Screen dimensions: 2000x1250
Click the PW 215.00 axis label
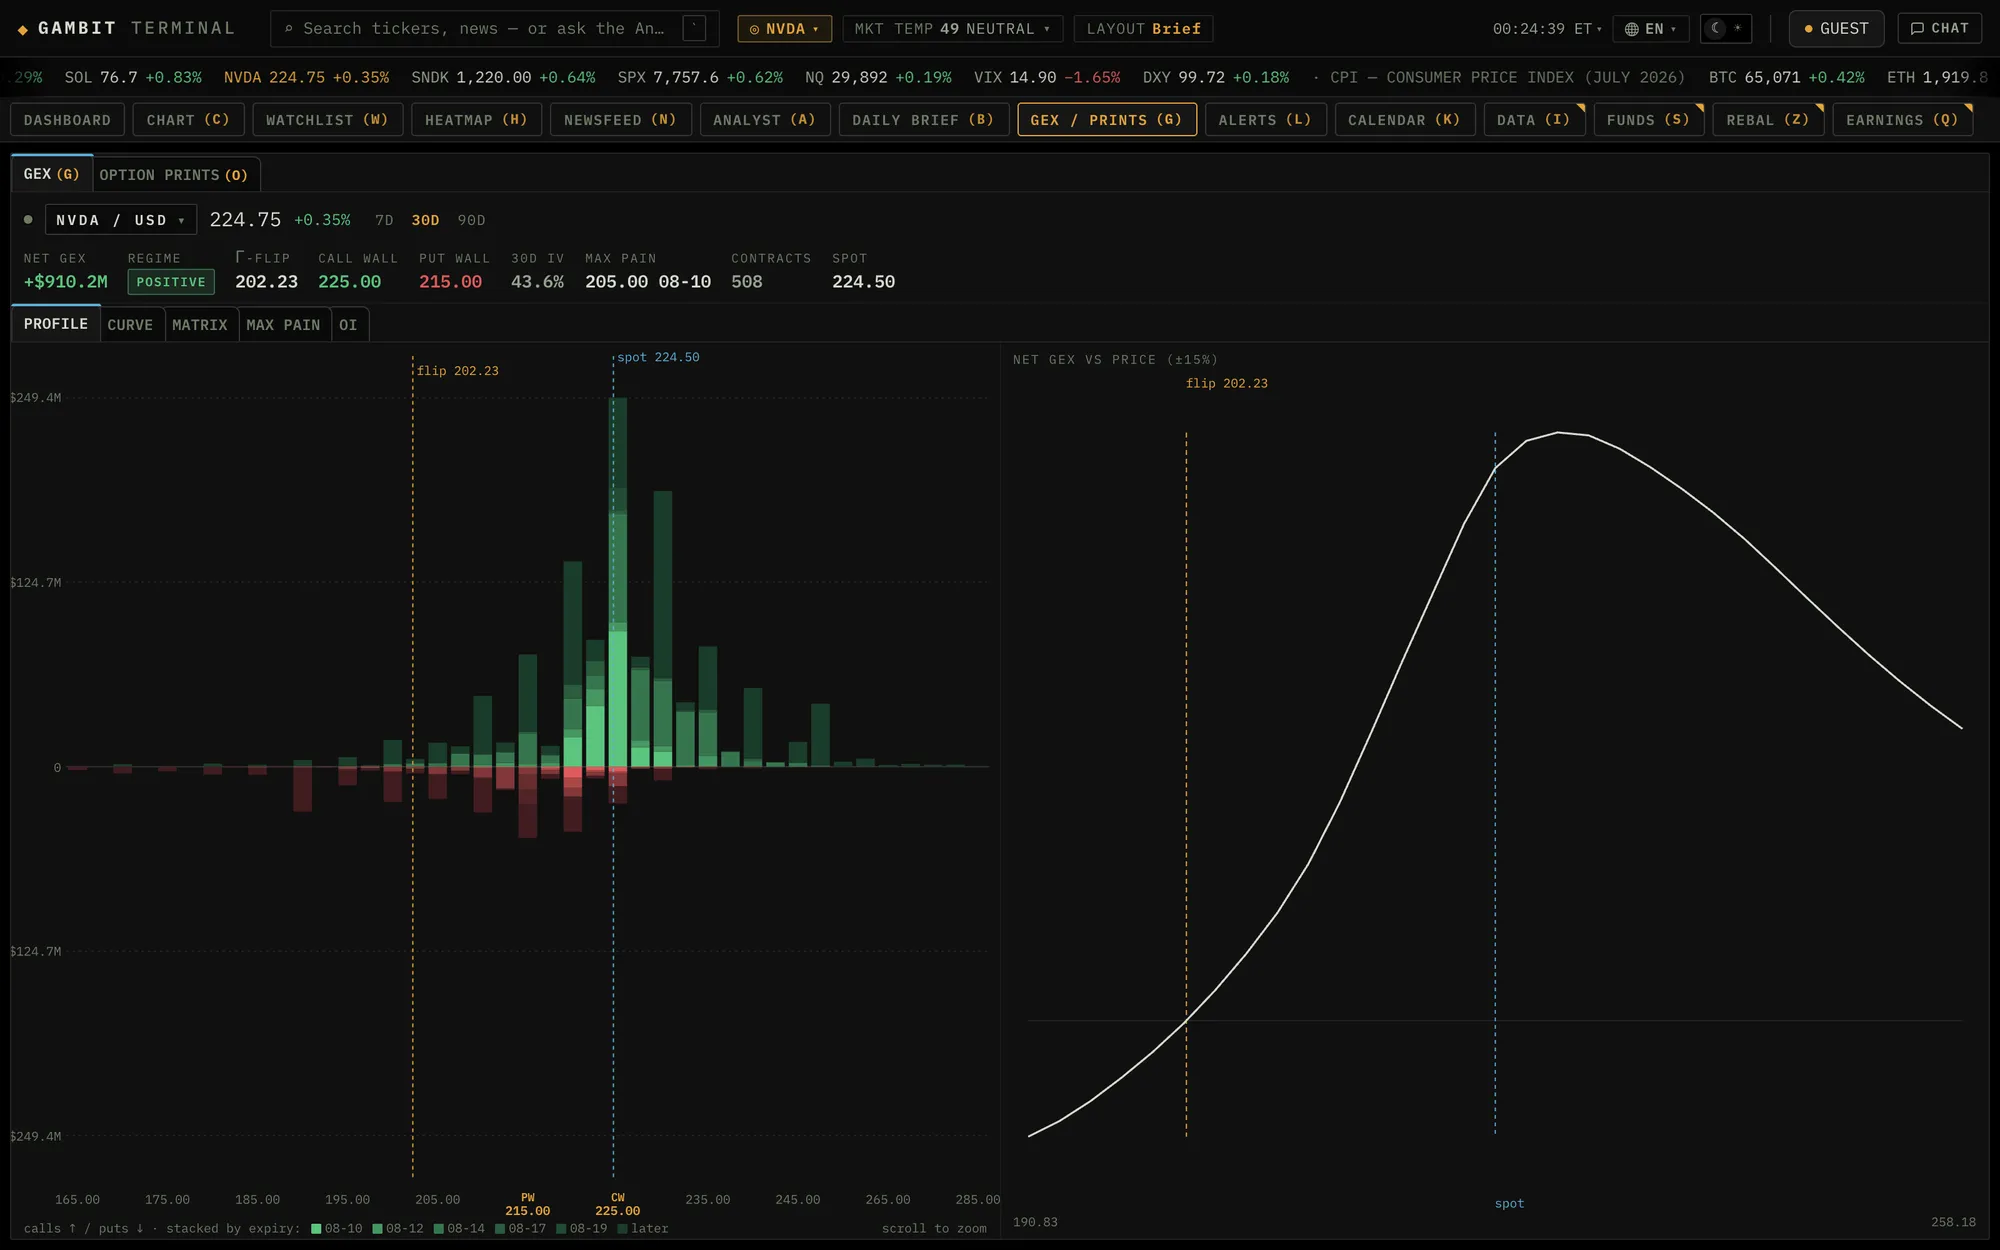click(527, 1204)
